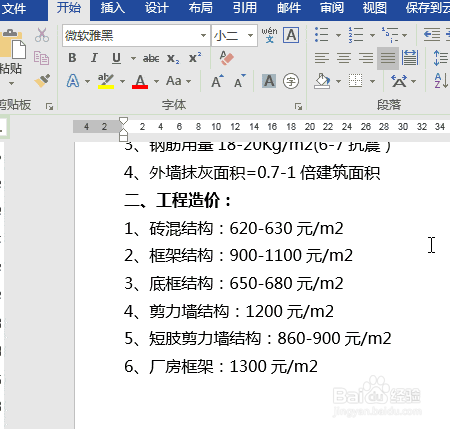Click the Asian Layout icon

[399, 81]
